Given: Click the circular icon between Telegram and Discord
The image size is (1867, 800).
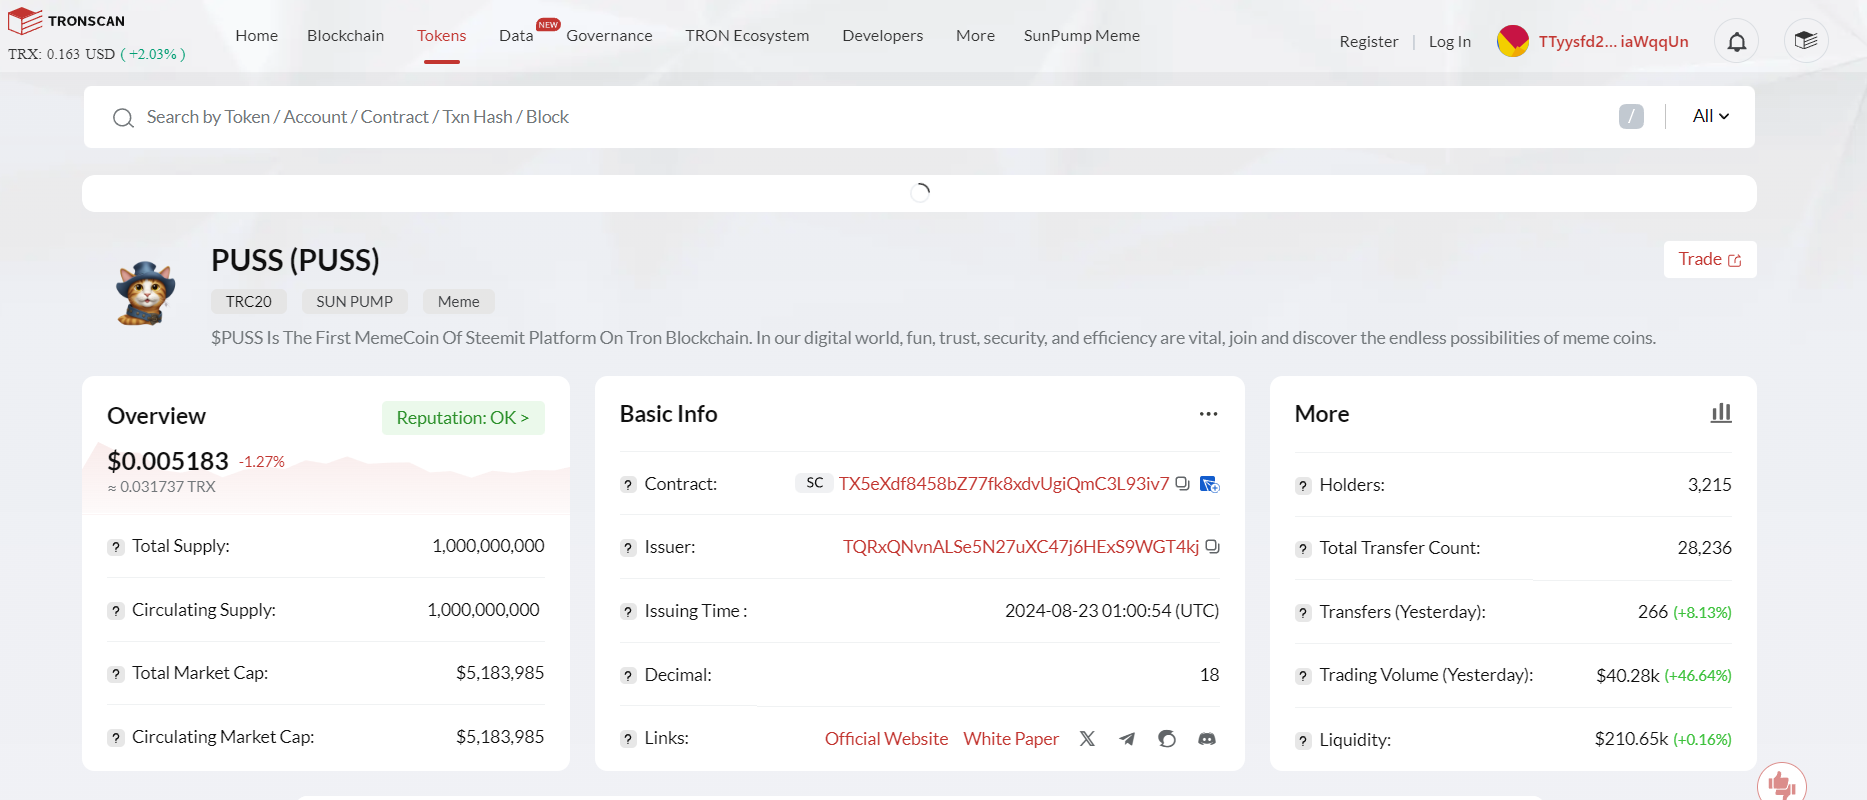Looking at the screenshot, I should point(1167,739).
